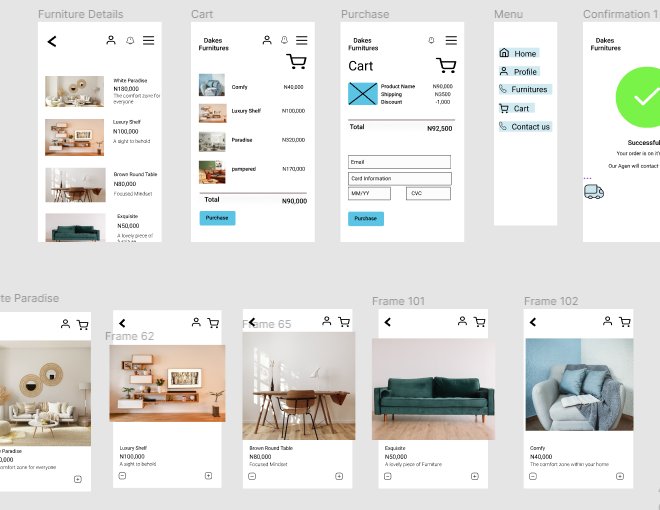Click placeholder product image in Purchase frame

coord(363,93)
